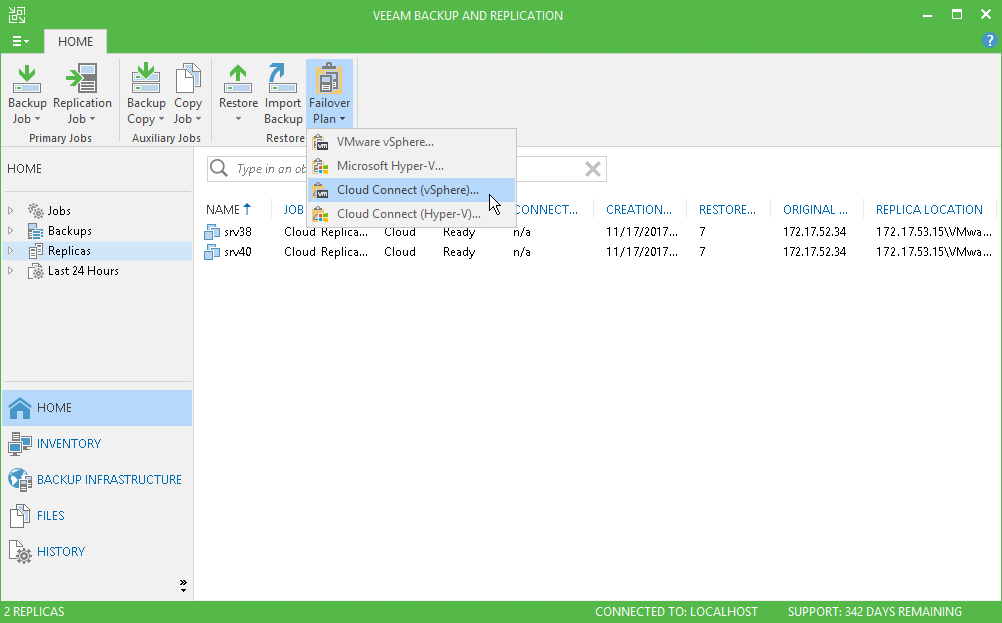Click the Inventory computers icon
The height and width of the screenshot is (623, 1002).
click(x=20, y=443)
